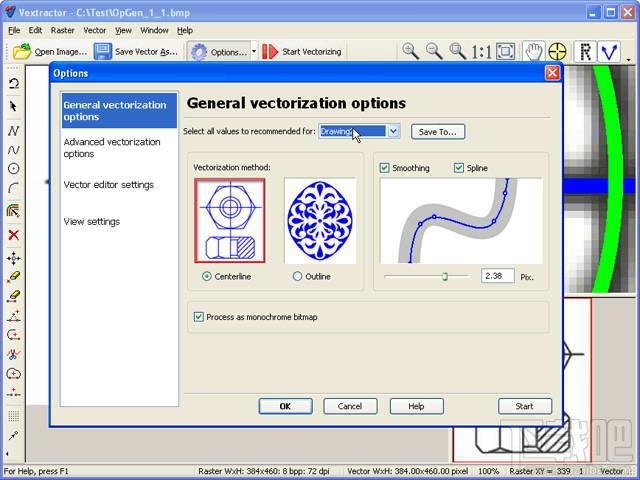The image size is (640, 480).
Task: Click the Save Vector As floppy icon
Action: (102, 52)
